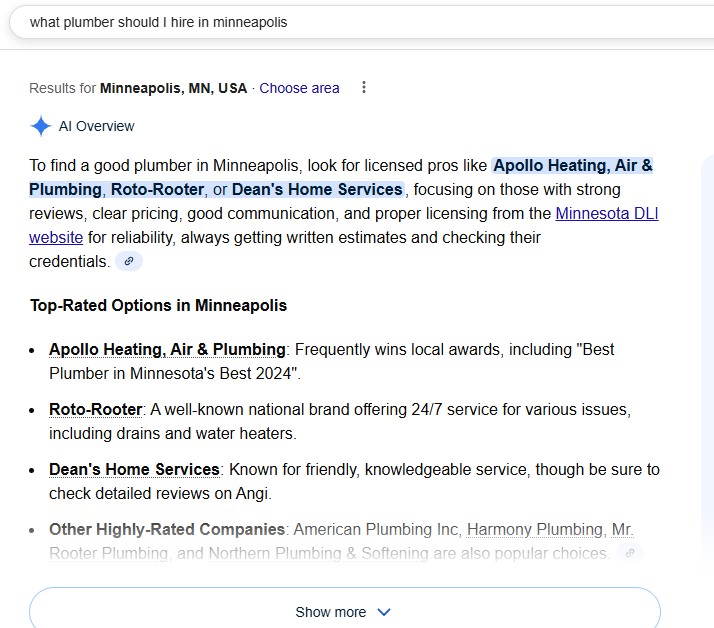The width and height of the screenshot is (714, 628).
Task: Open Apollo Heating, Air & Plumbing bullet link
Action: (x=167, y=349)
